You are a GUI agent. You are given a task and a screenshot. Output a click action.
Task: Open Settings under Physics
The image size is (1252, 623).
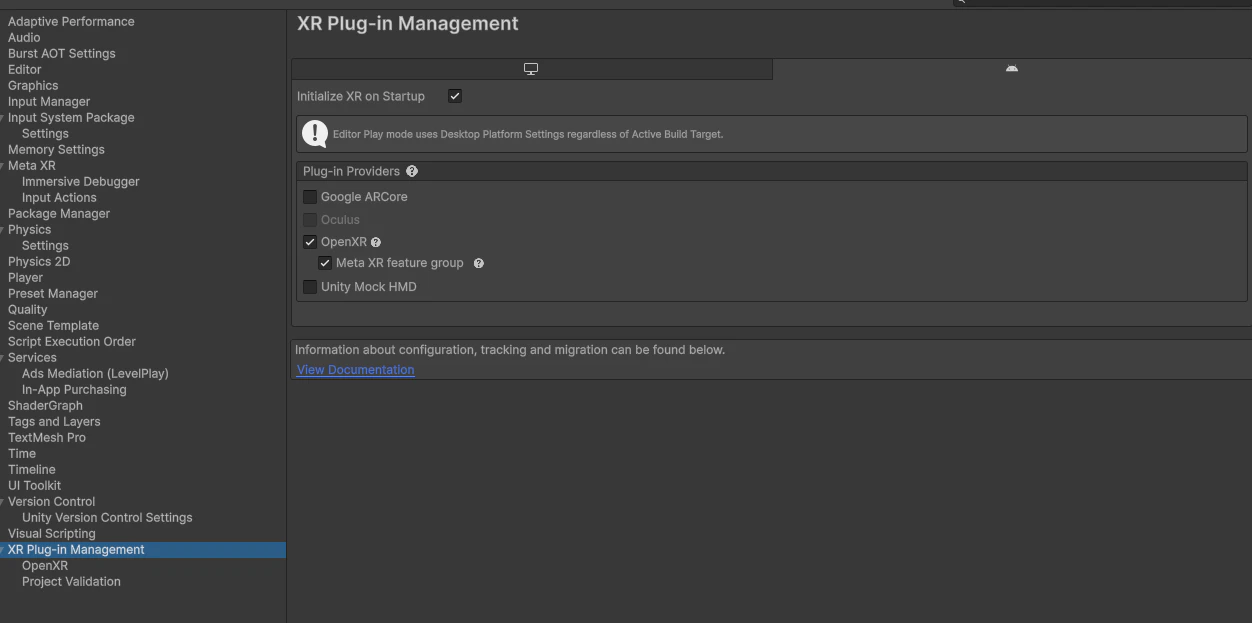(45, 245)
